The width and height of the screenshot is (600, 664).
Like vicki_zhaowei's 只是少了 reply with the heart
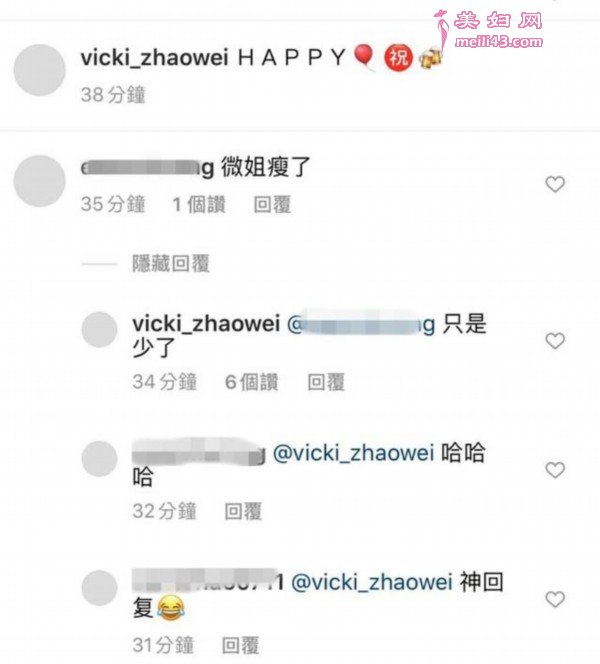555,340
